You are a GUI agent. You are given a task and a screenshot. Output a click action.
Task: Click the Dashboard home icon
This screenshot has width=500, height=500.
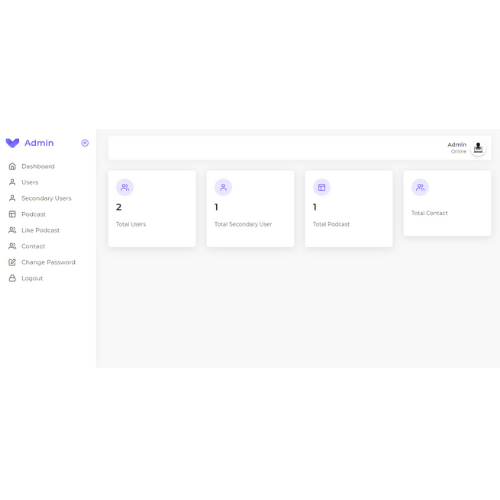12,166
